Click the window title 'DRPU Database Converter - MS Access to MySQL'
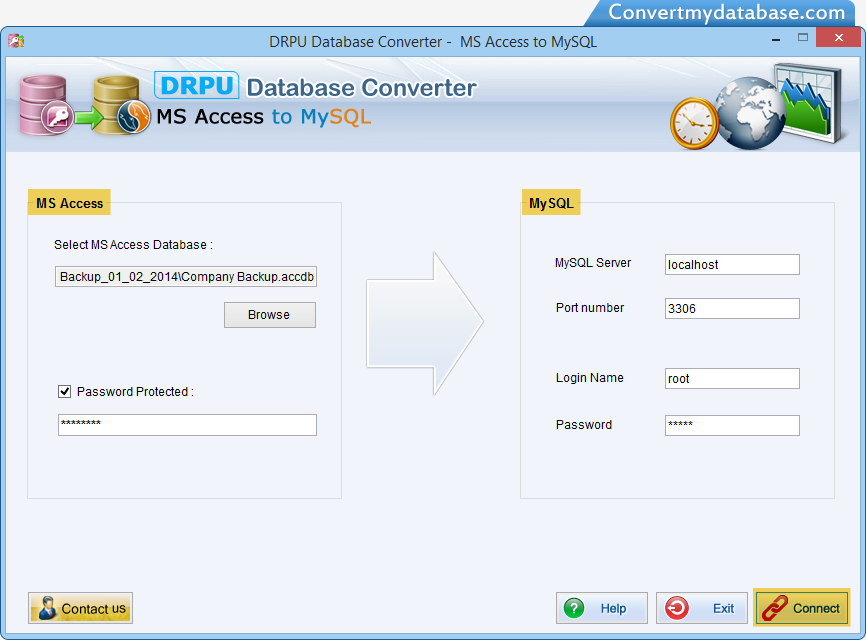 click(433, 42)
